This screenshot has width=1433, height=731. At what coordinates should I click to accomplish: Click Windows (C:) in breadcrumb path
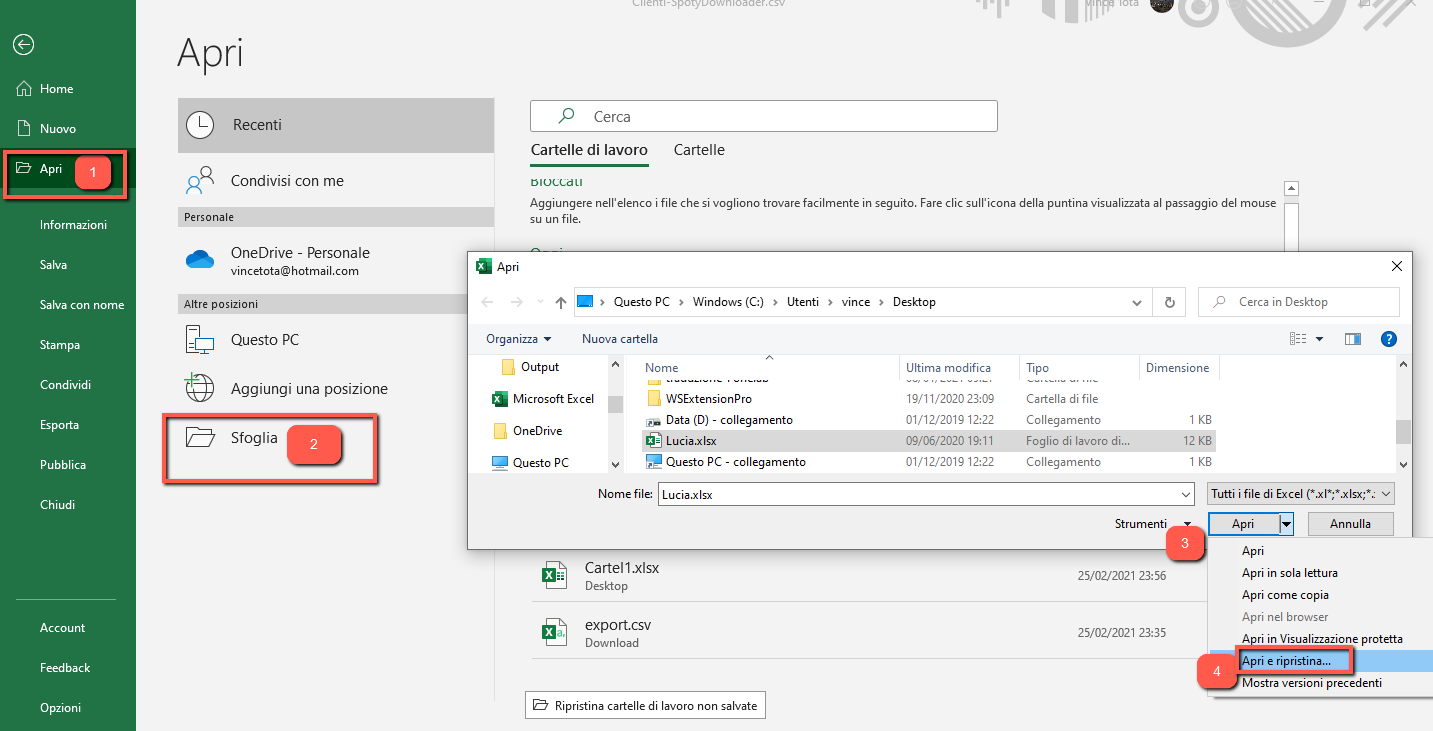728,302
